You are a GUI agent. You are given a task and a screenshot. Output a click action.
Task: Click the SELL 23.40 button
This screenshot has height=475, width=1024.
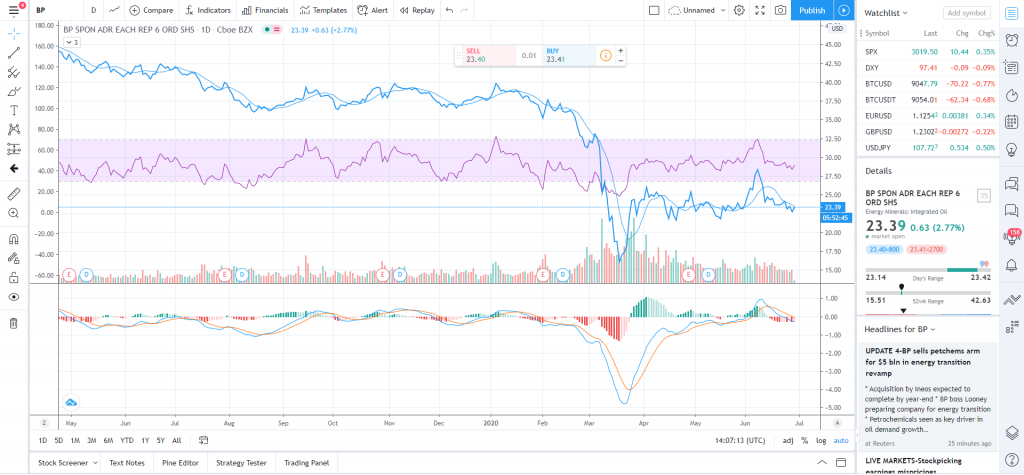[490, 56]
